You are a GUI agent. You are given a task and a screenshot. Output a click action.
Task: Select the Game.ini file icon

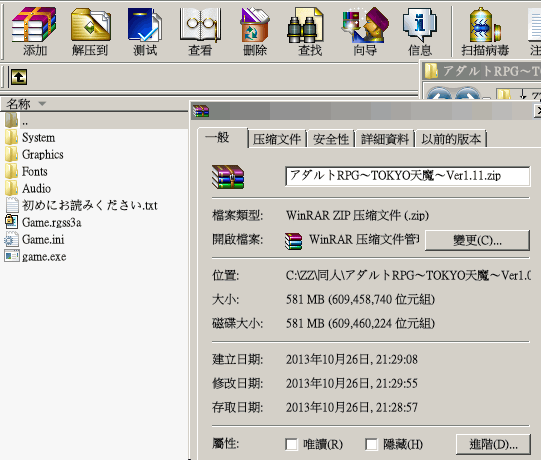click(x=11, y=239)
